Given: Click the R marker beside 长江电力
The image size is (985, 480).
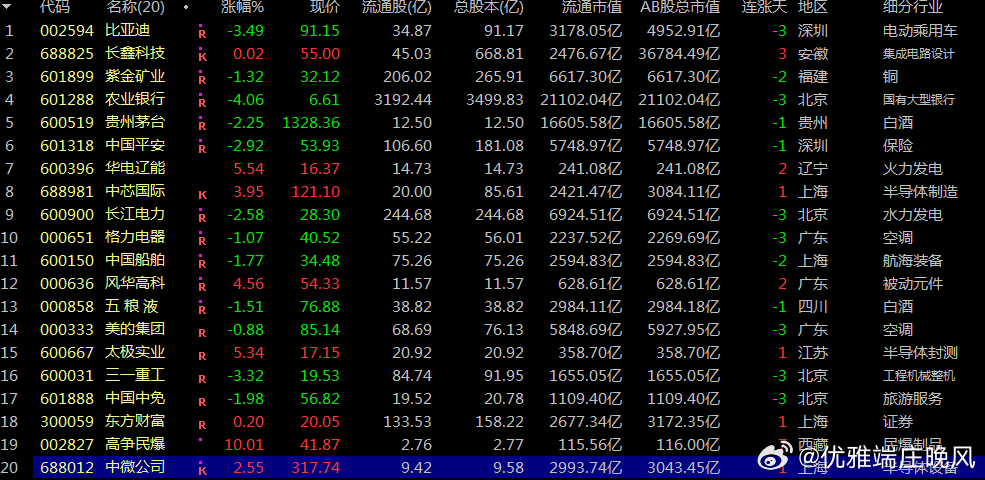Looking at the screenshot, I should 202,218.
